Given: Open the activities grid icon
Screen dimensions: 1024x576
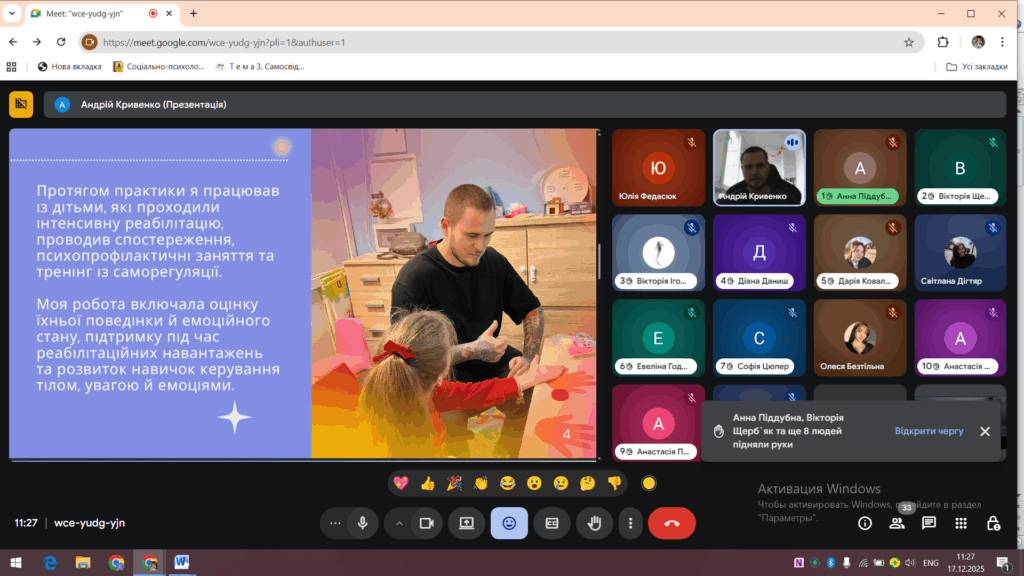Looking at the screenshot, I should 961,523.
